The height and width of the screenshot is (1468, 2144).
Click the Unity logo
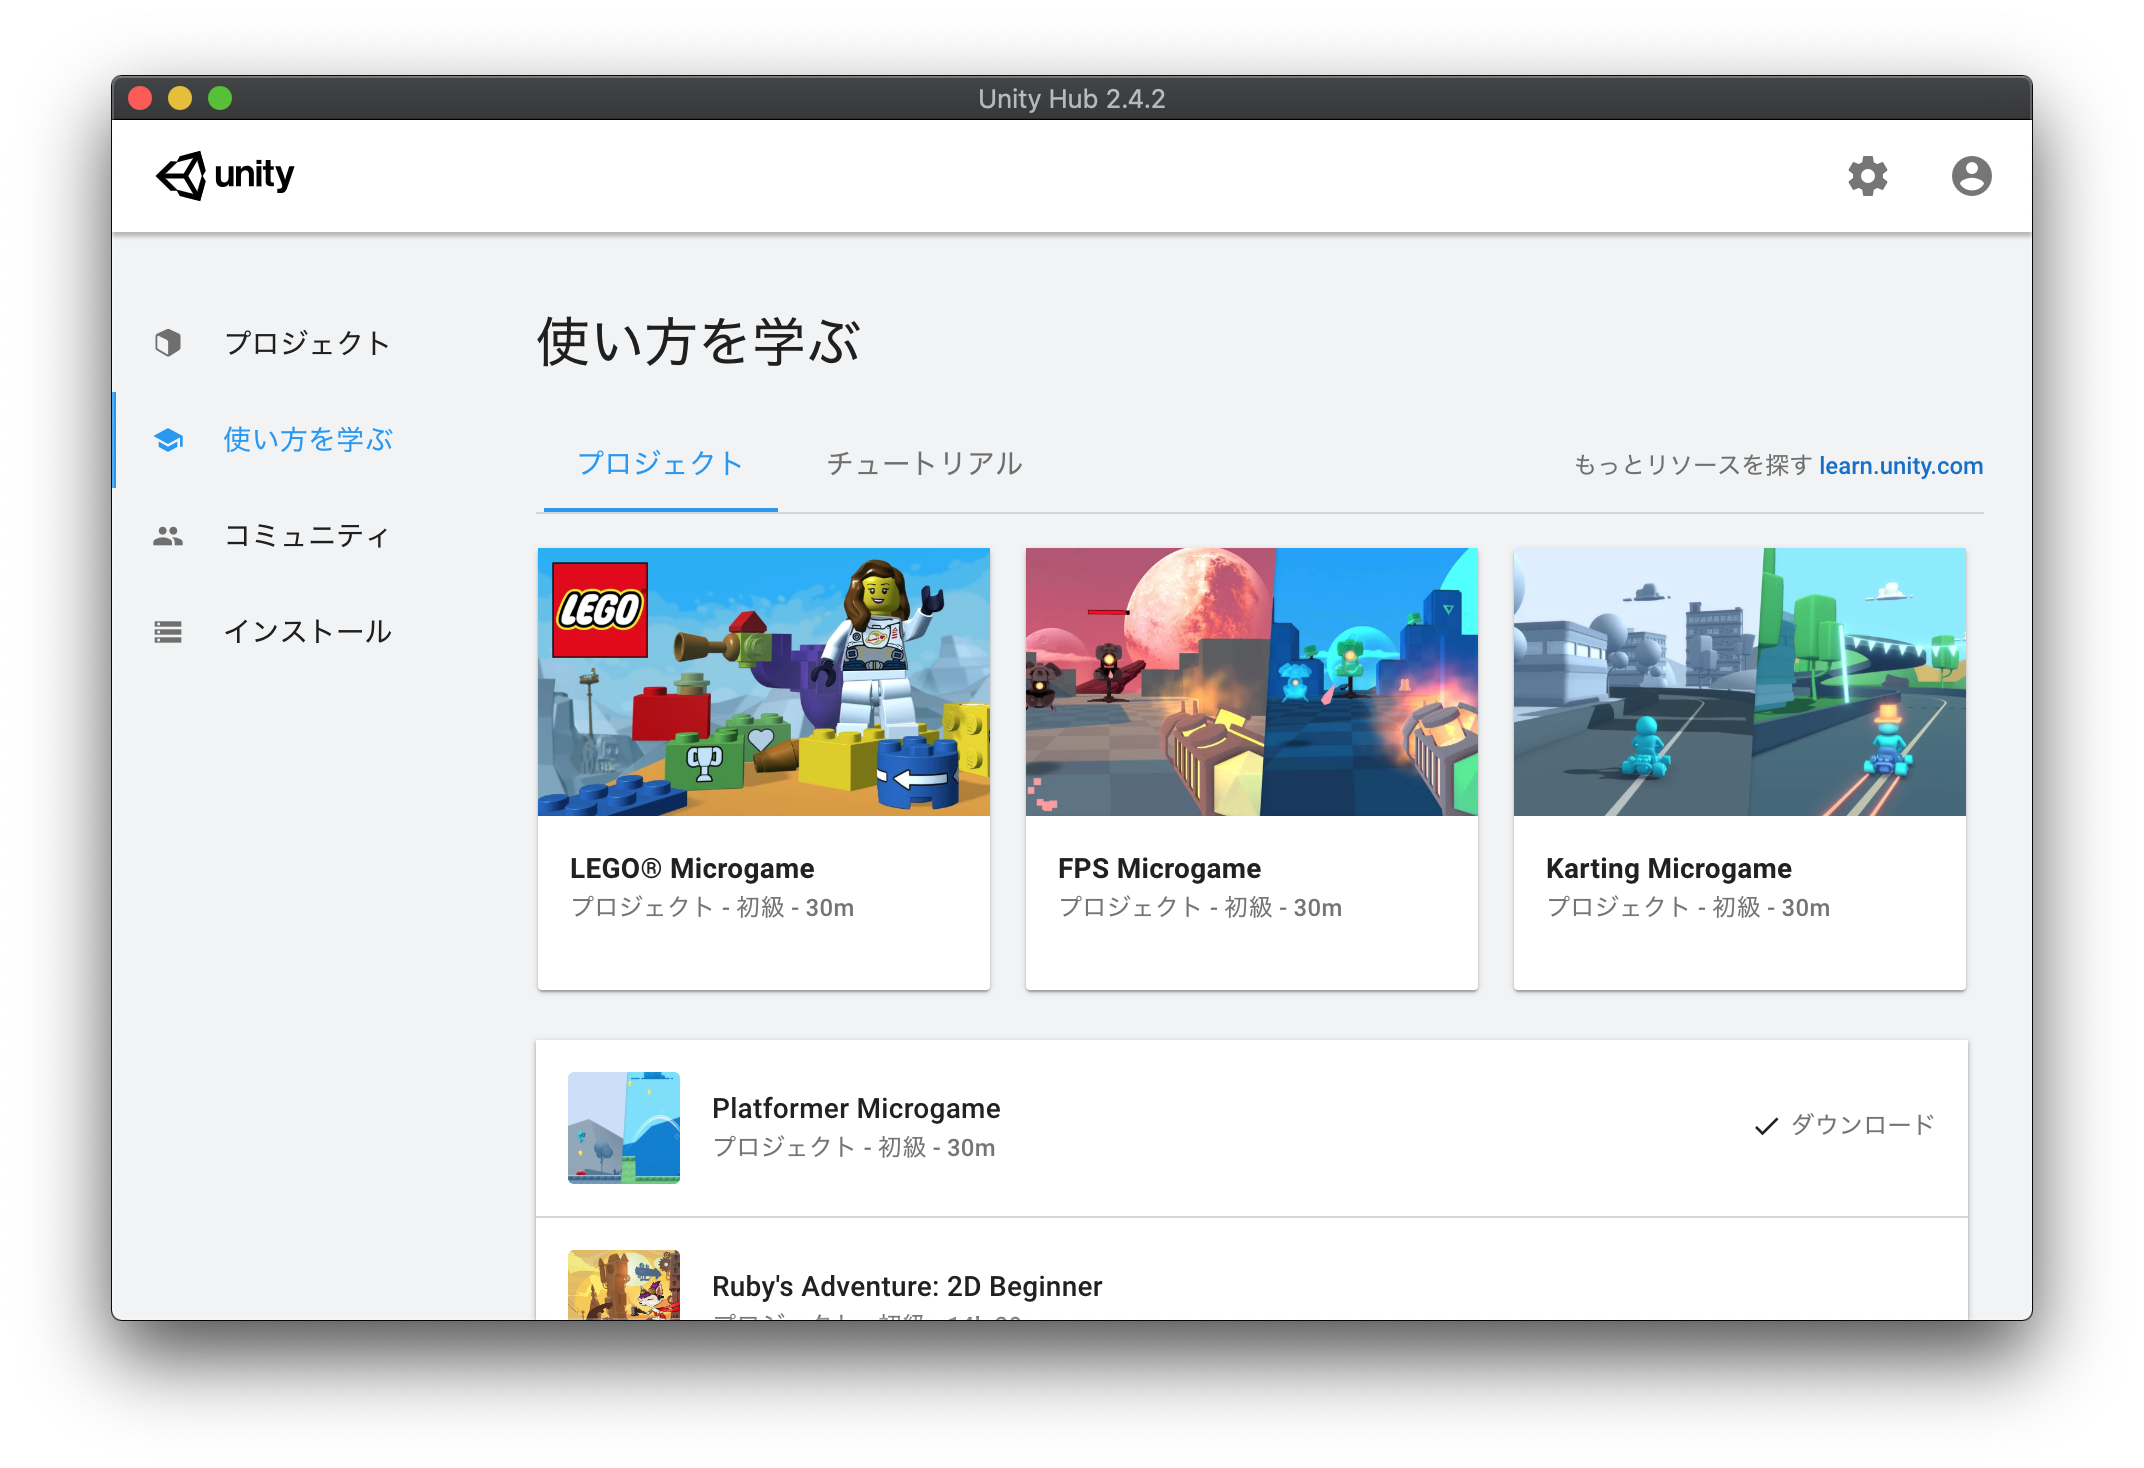tap(224, 175)
